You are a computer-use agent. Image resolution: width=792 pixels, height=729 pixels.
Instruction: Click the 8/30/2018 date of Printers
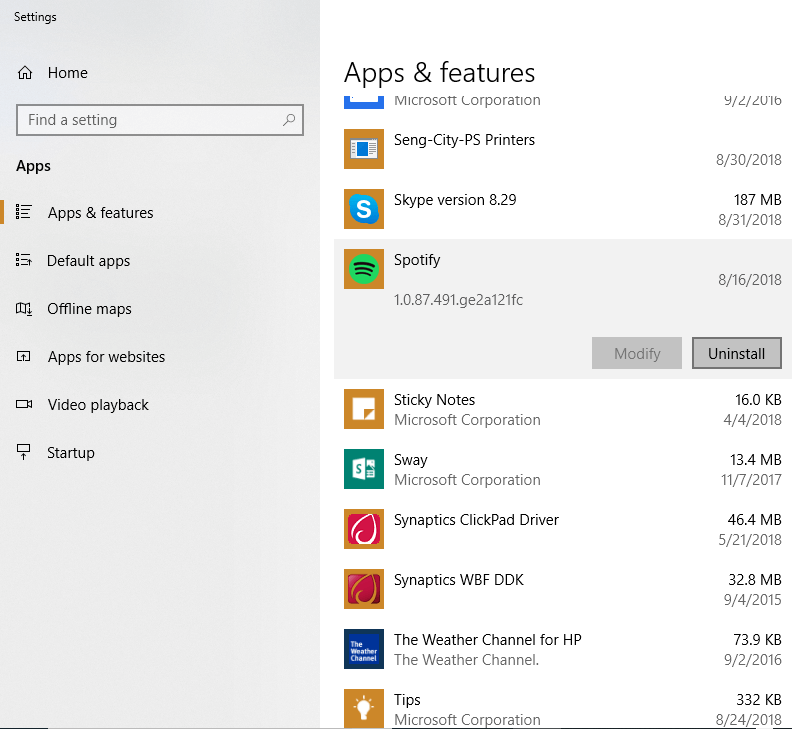748,160
